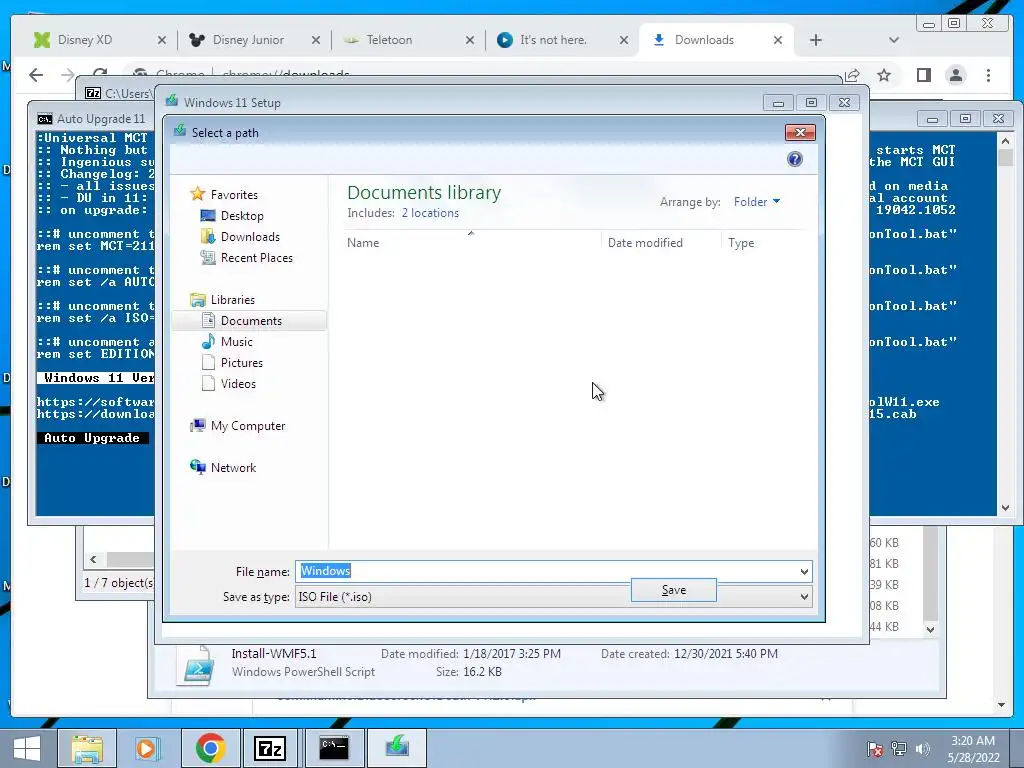The width and height of the screenshot is (1024, 768).
Task: Click scroll-left arrow in 7-Zip window
Action: click(x=93, y=560)
